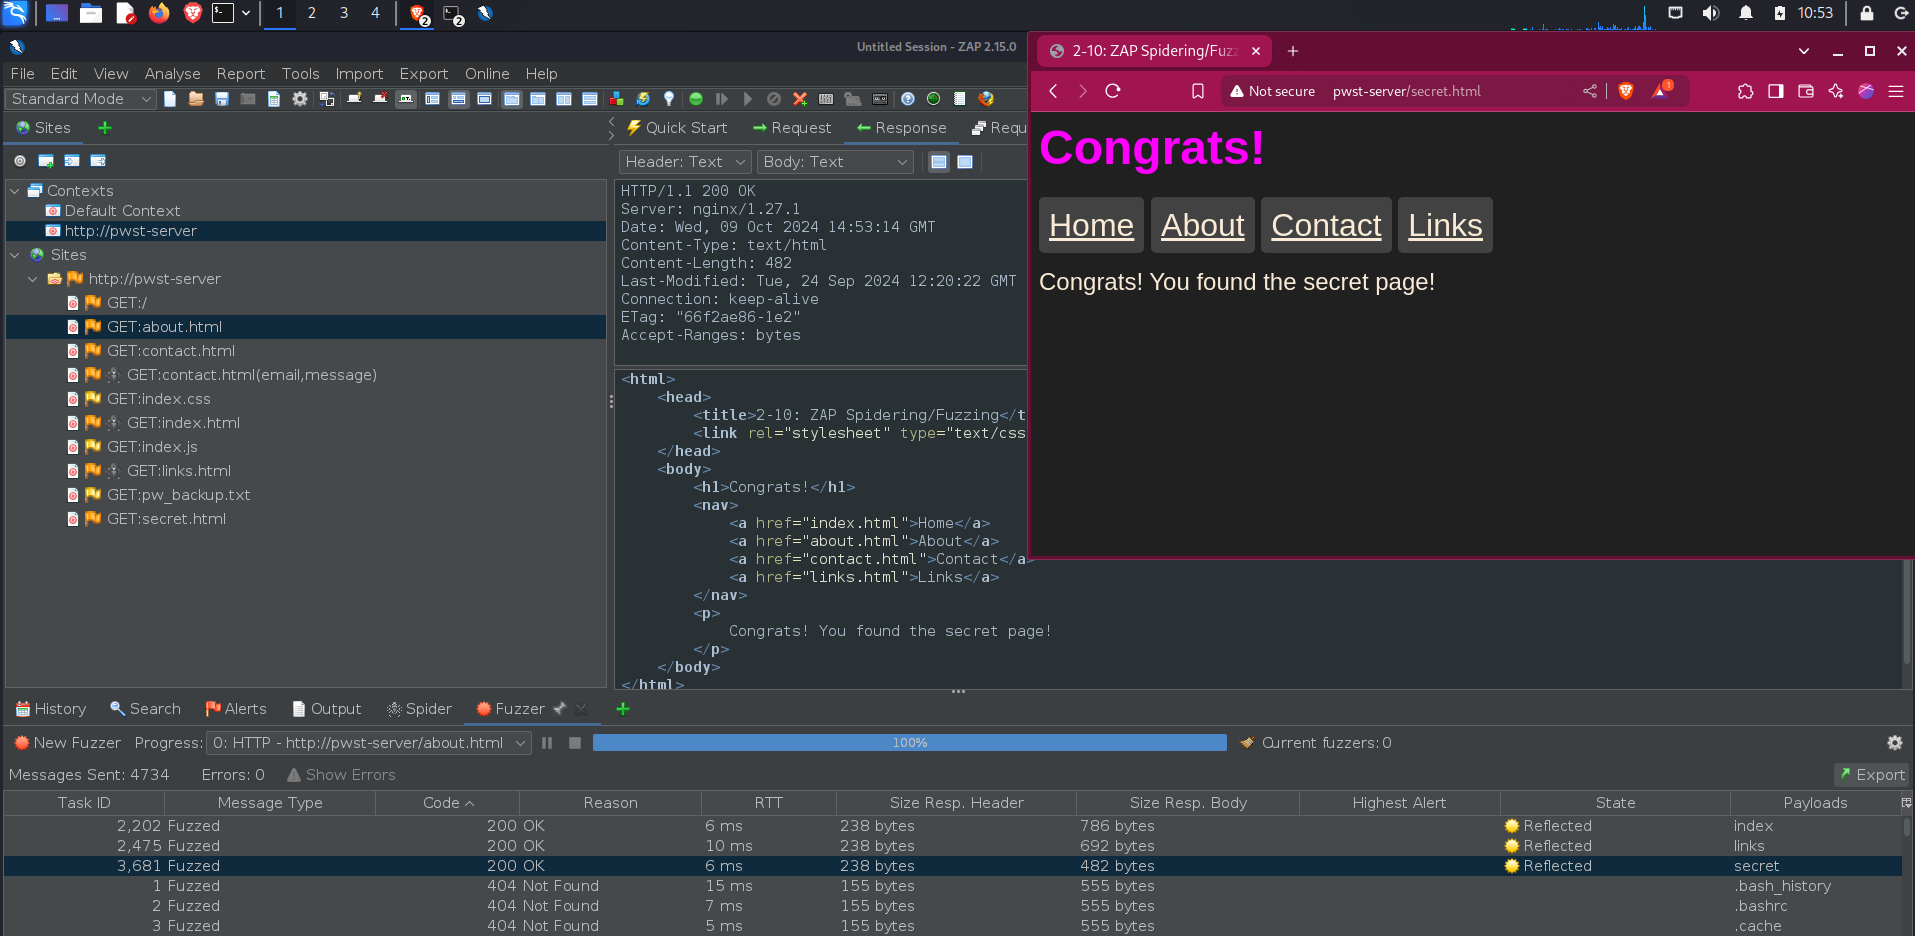This screenshot has width=1915, height=936.
Task: Click the ZAP session options gear icon
Action: pos(300,99)
